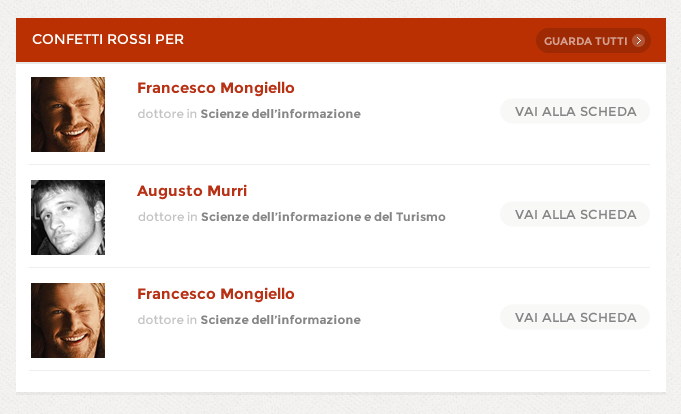Click 'dottore in' label under Augusto Murri

[168, 217]
